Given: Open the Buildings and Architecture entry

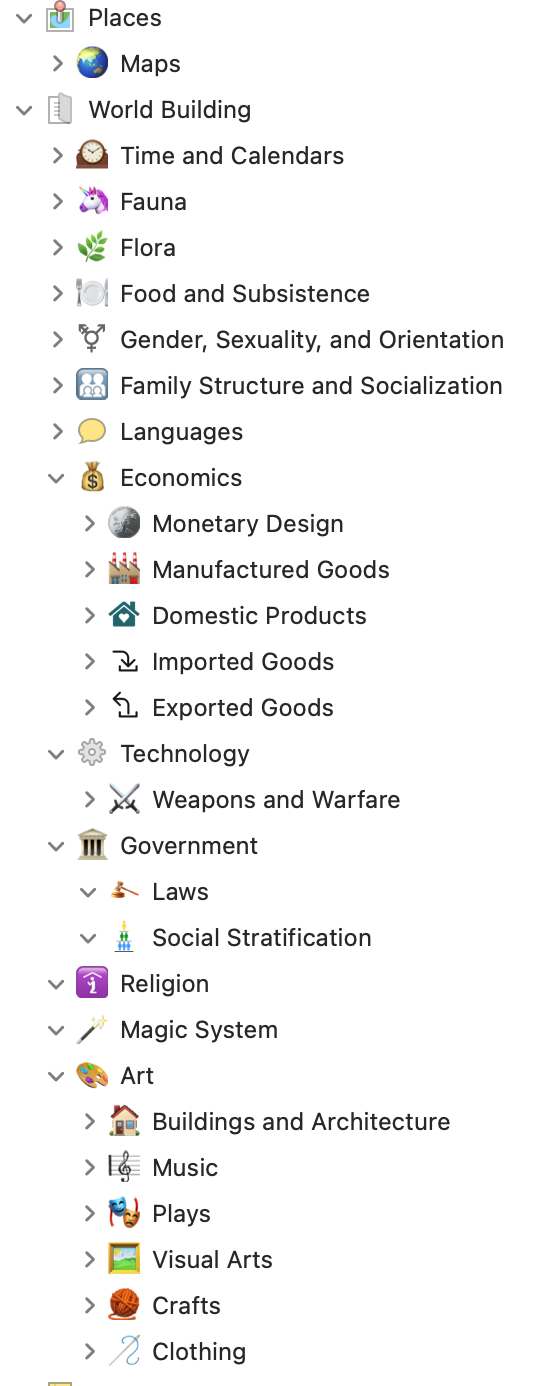Looking at the screenshot, I should pos(301,1122).
